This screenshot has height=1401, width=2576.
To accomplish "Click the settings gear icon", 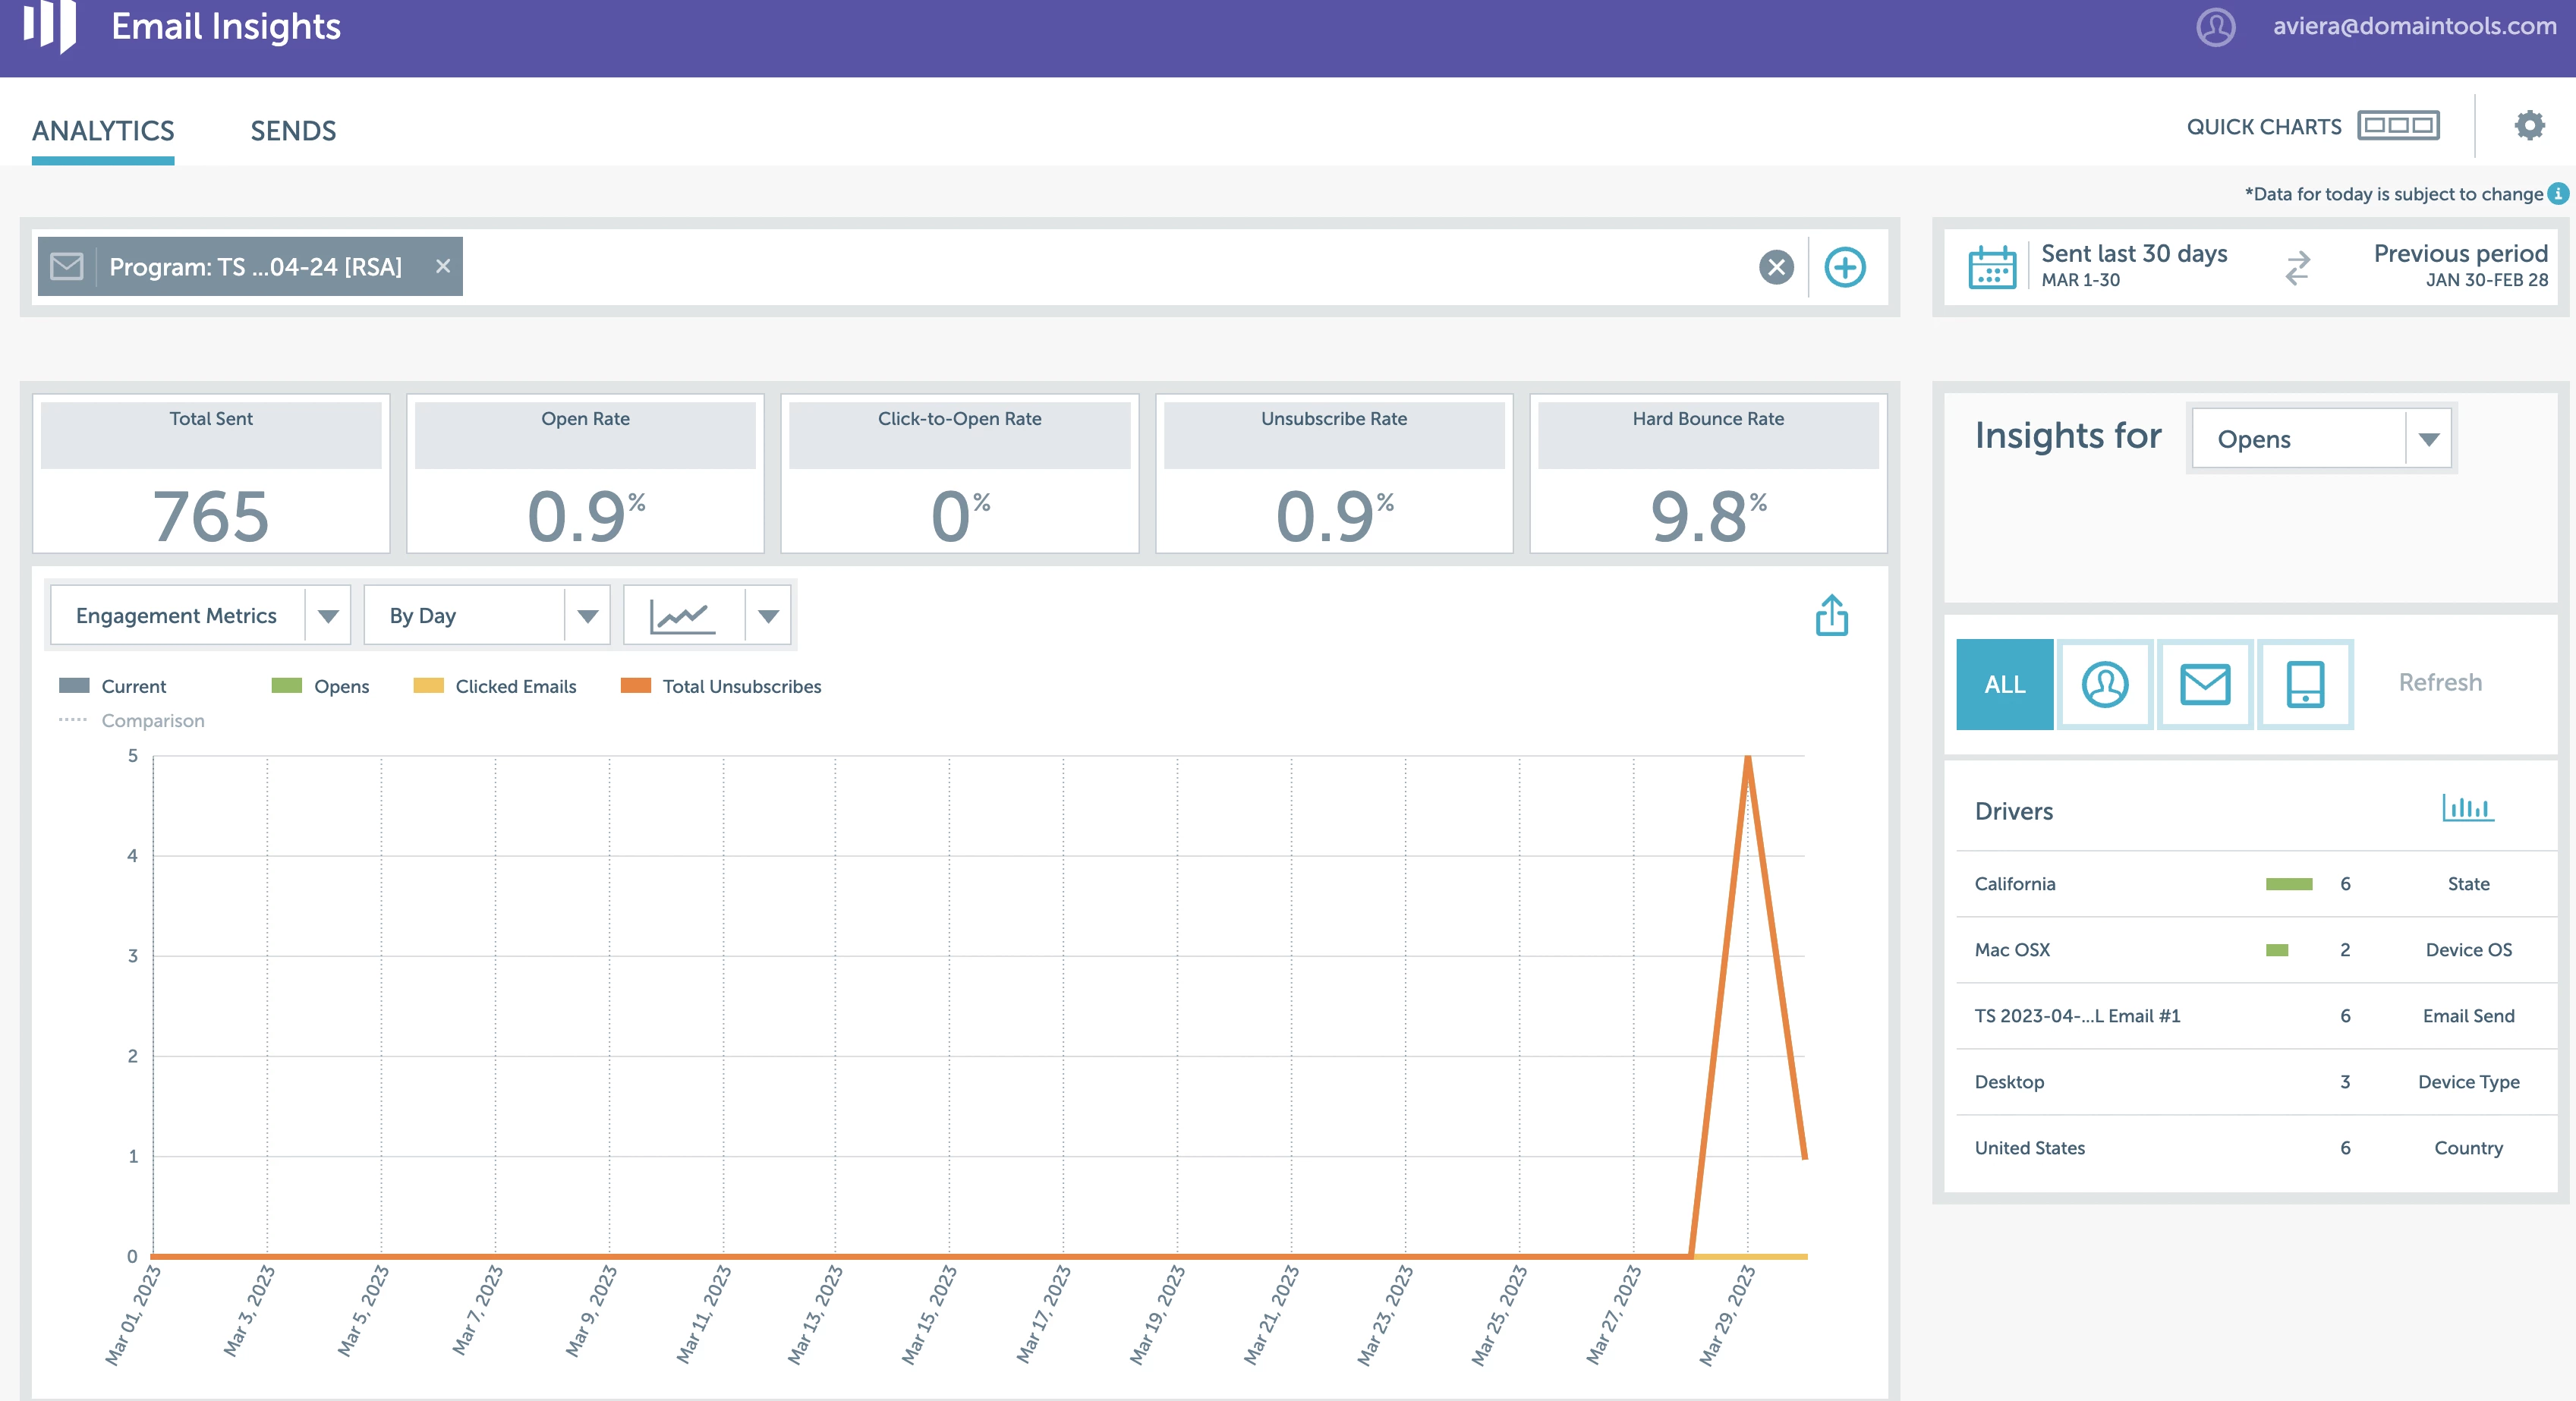I will (2529, 126).
